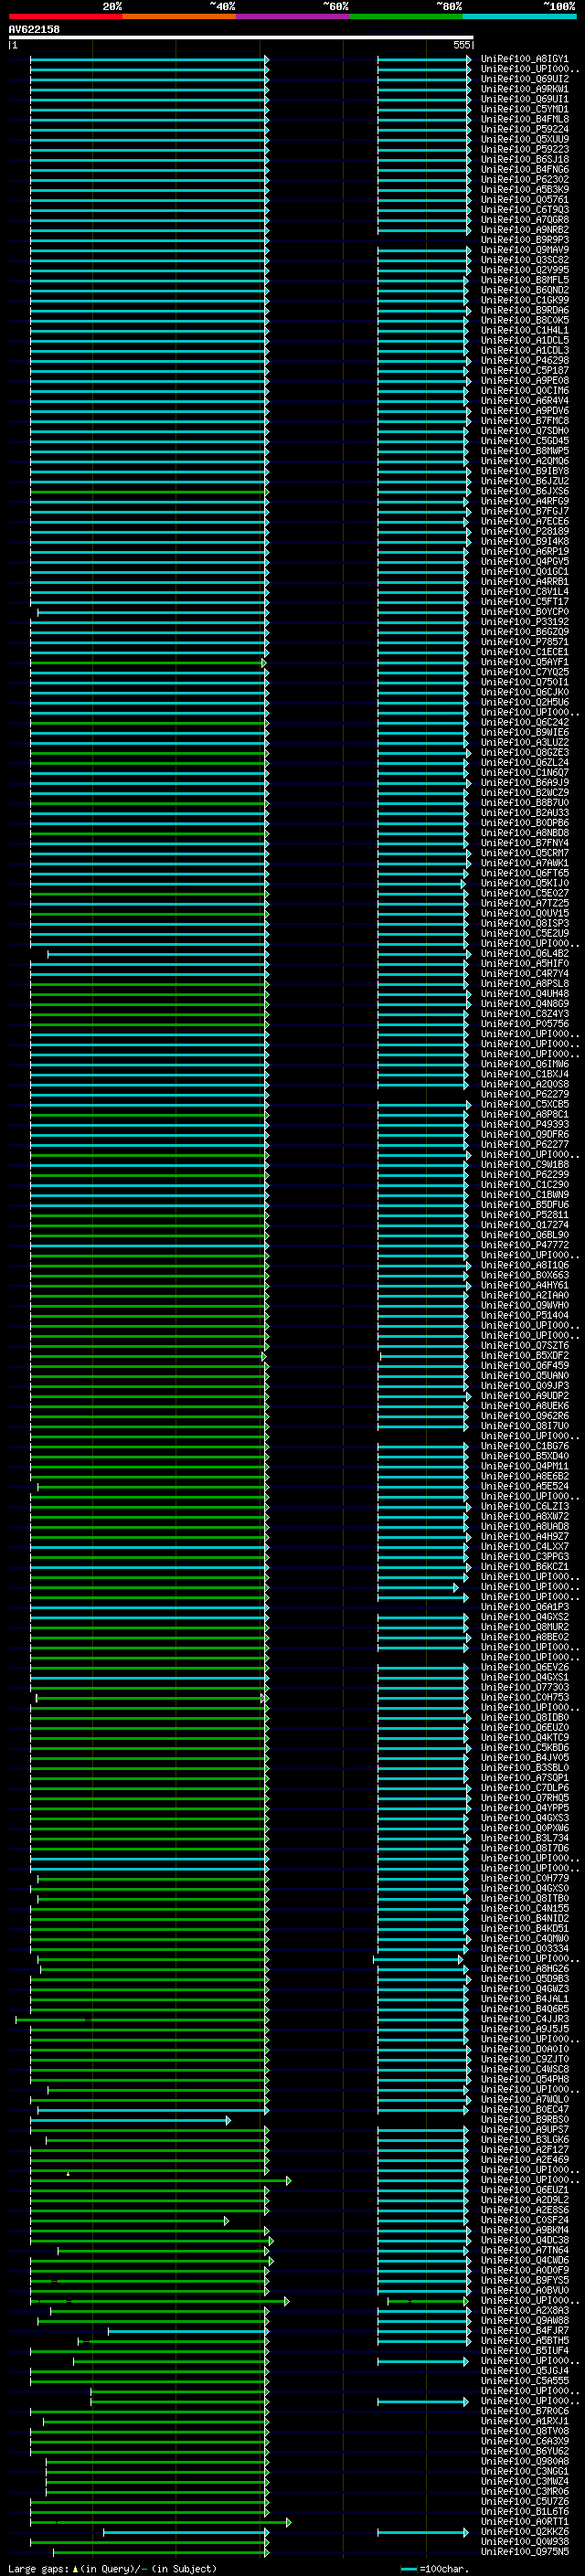This screenshot has height=2576, width=585.
Task: Select the UniRef100_Q7SDH0 hit
Action: pyautogui.click(x=524, y=432)
